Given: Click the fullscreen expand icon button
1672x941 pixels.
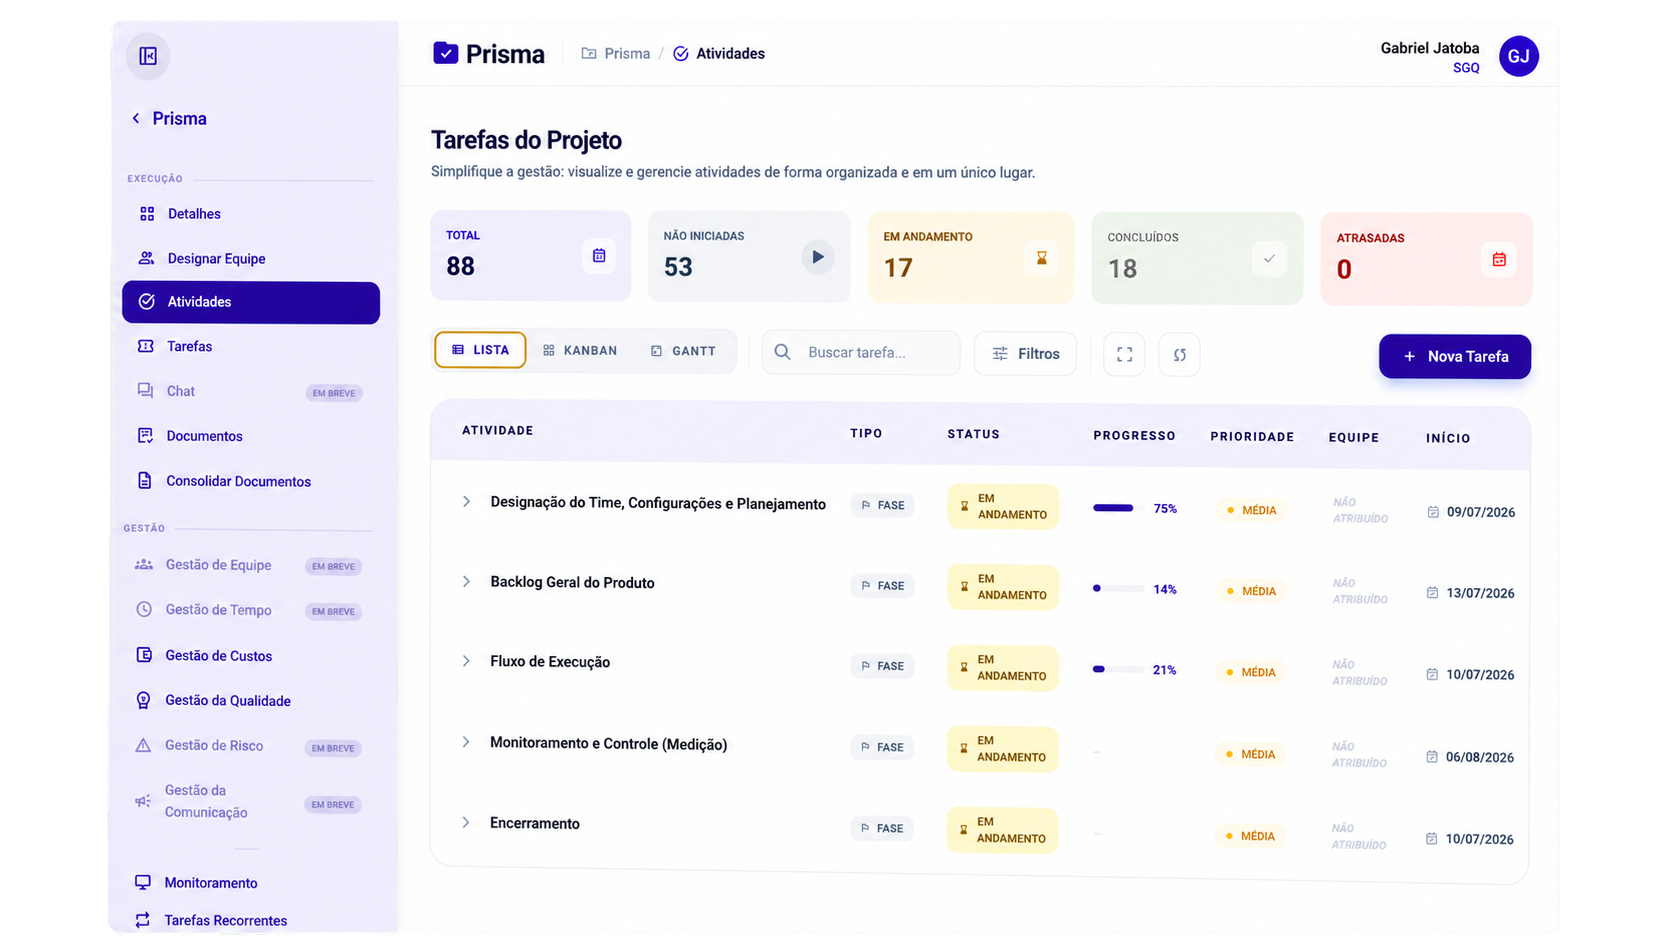Looking at the screenshot, I should click(x=1124, y=355).
